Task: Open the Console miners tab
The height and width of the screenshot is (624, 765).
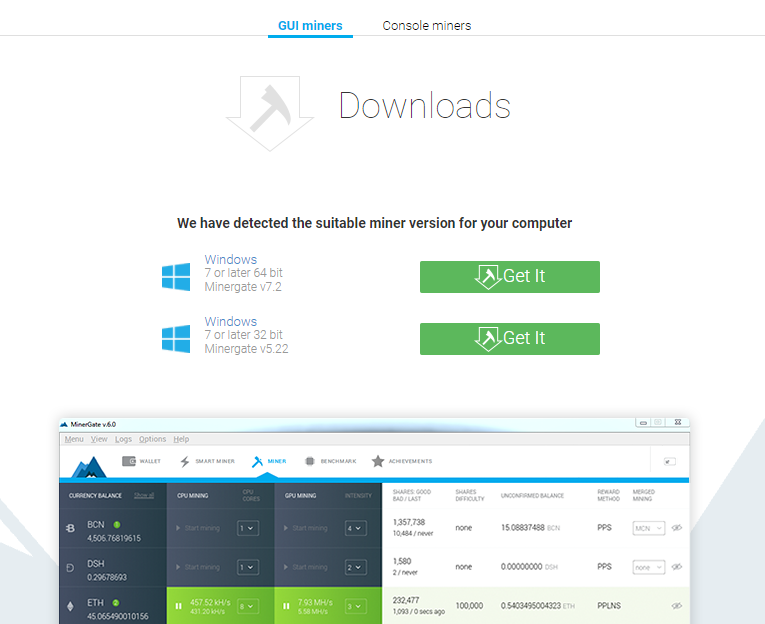Action: [427, 25]
